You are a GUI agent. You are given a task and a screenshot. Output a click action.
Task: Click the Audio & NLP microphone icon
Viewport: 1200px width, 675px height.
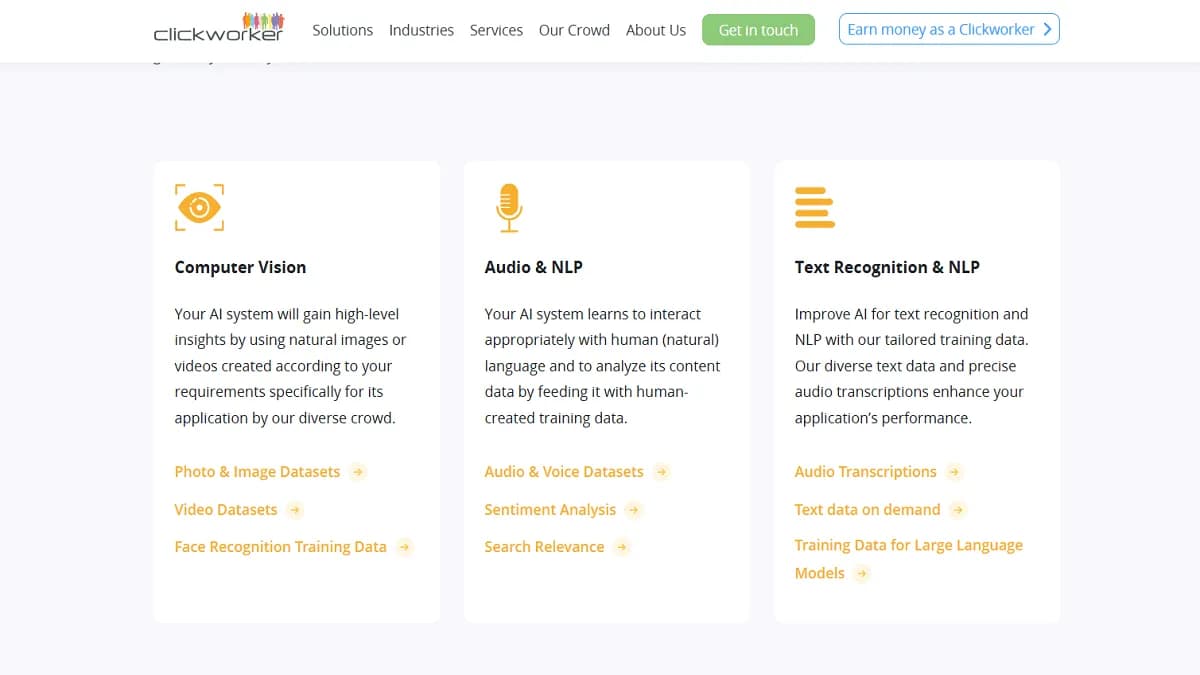click(509, 207)
